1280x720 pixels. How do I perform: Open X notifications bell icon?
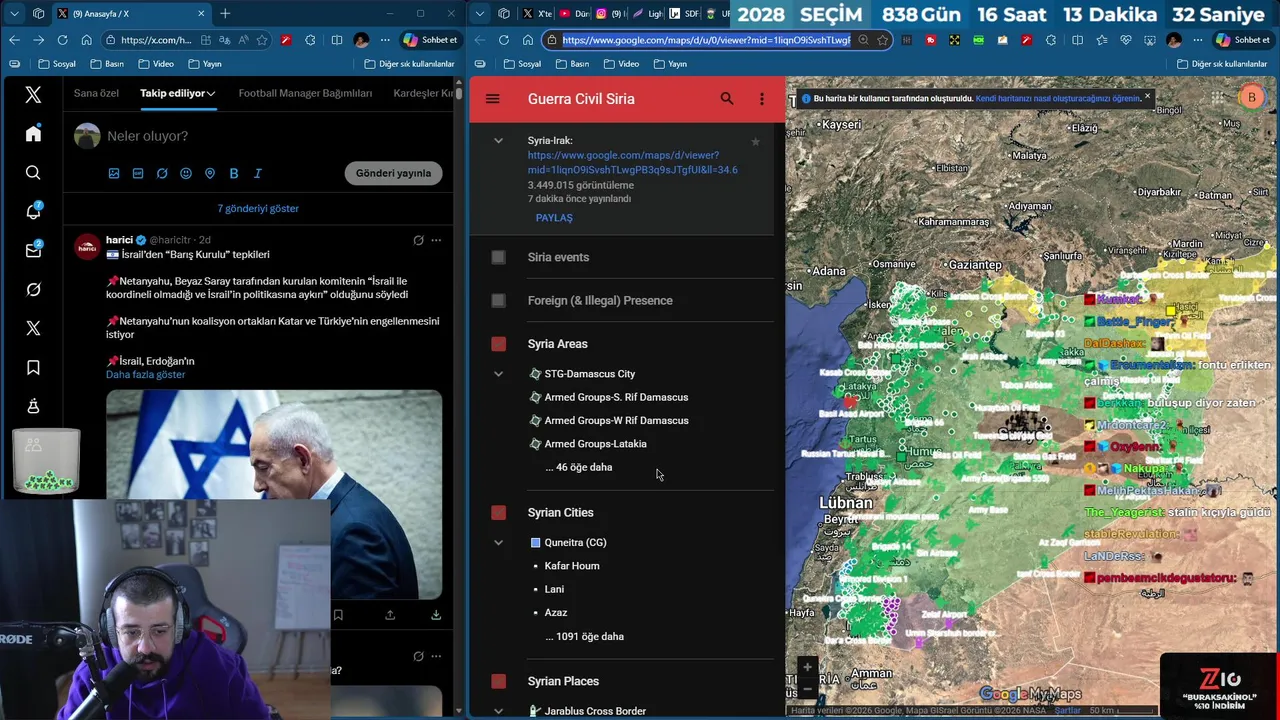(x=33, y=211)
